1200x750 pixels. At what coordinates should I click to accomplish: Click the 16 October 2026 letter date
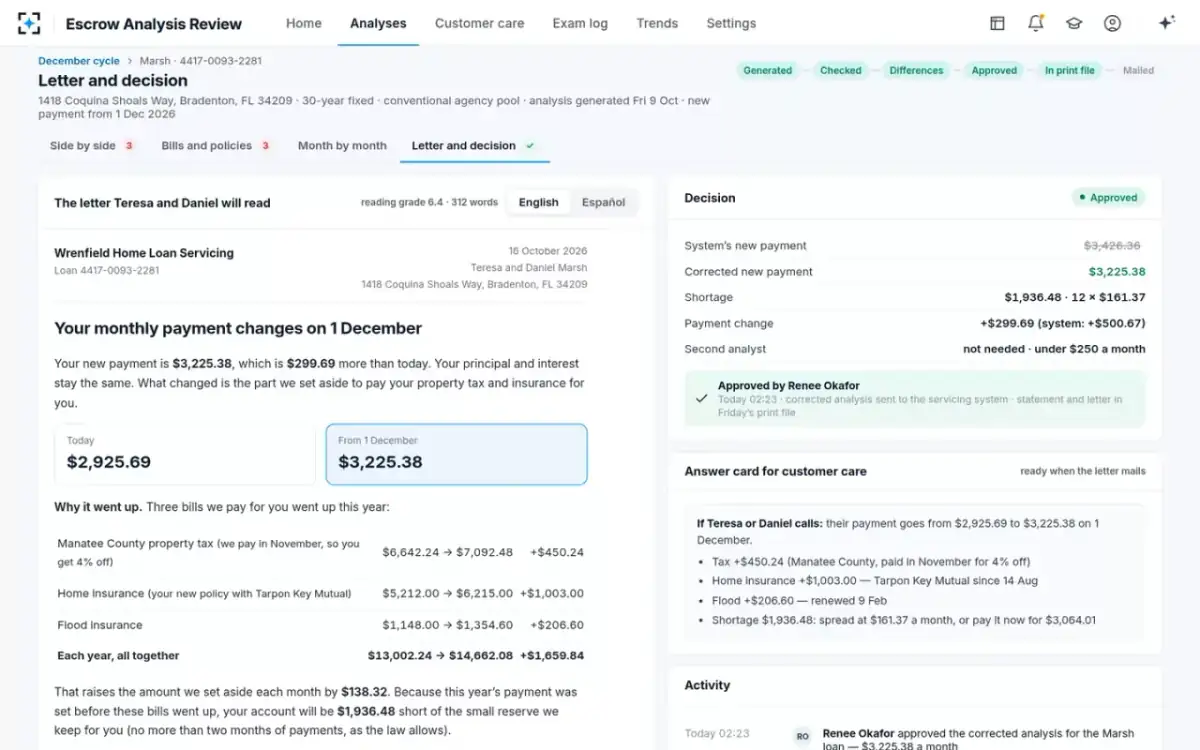548,251
